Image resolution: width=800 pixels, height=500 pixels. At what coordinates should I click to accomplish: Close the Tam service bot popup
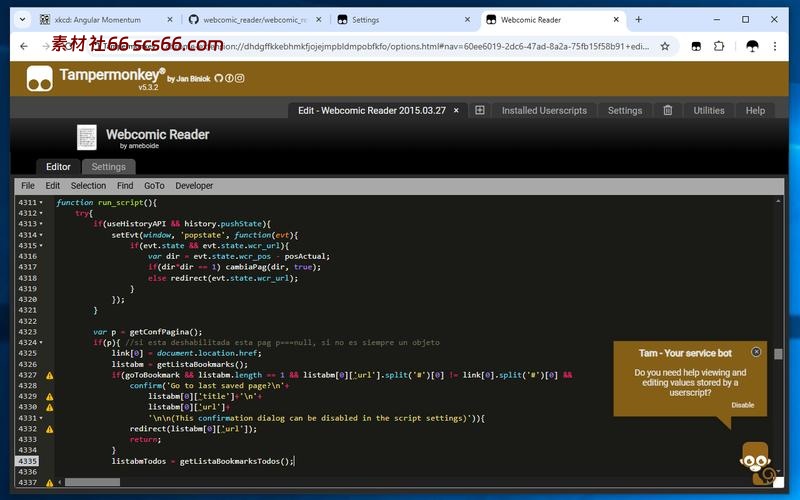click(x=756, y=352)
